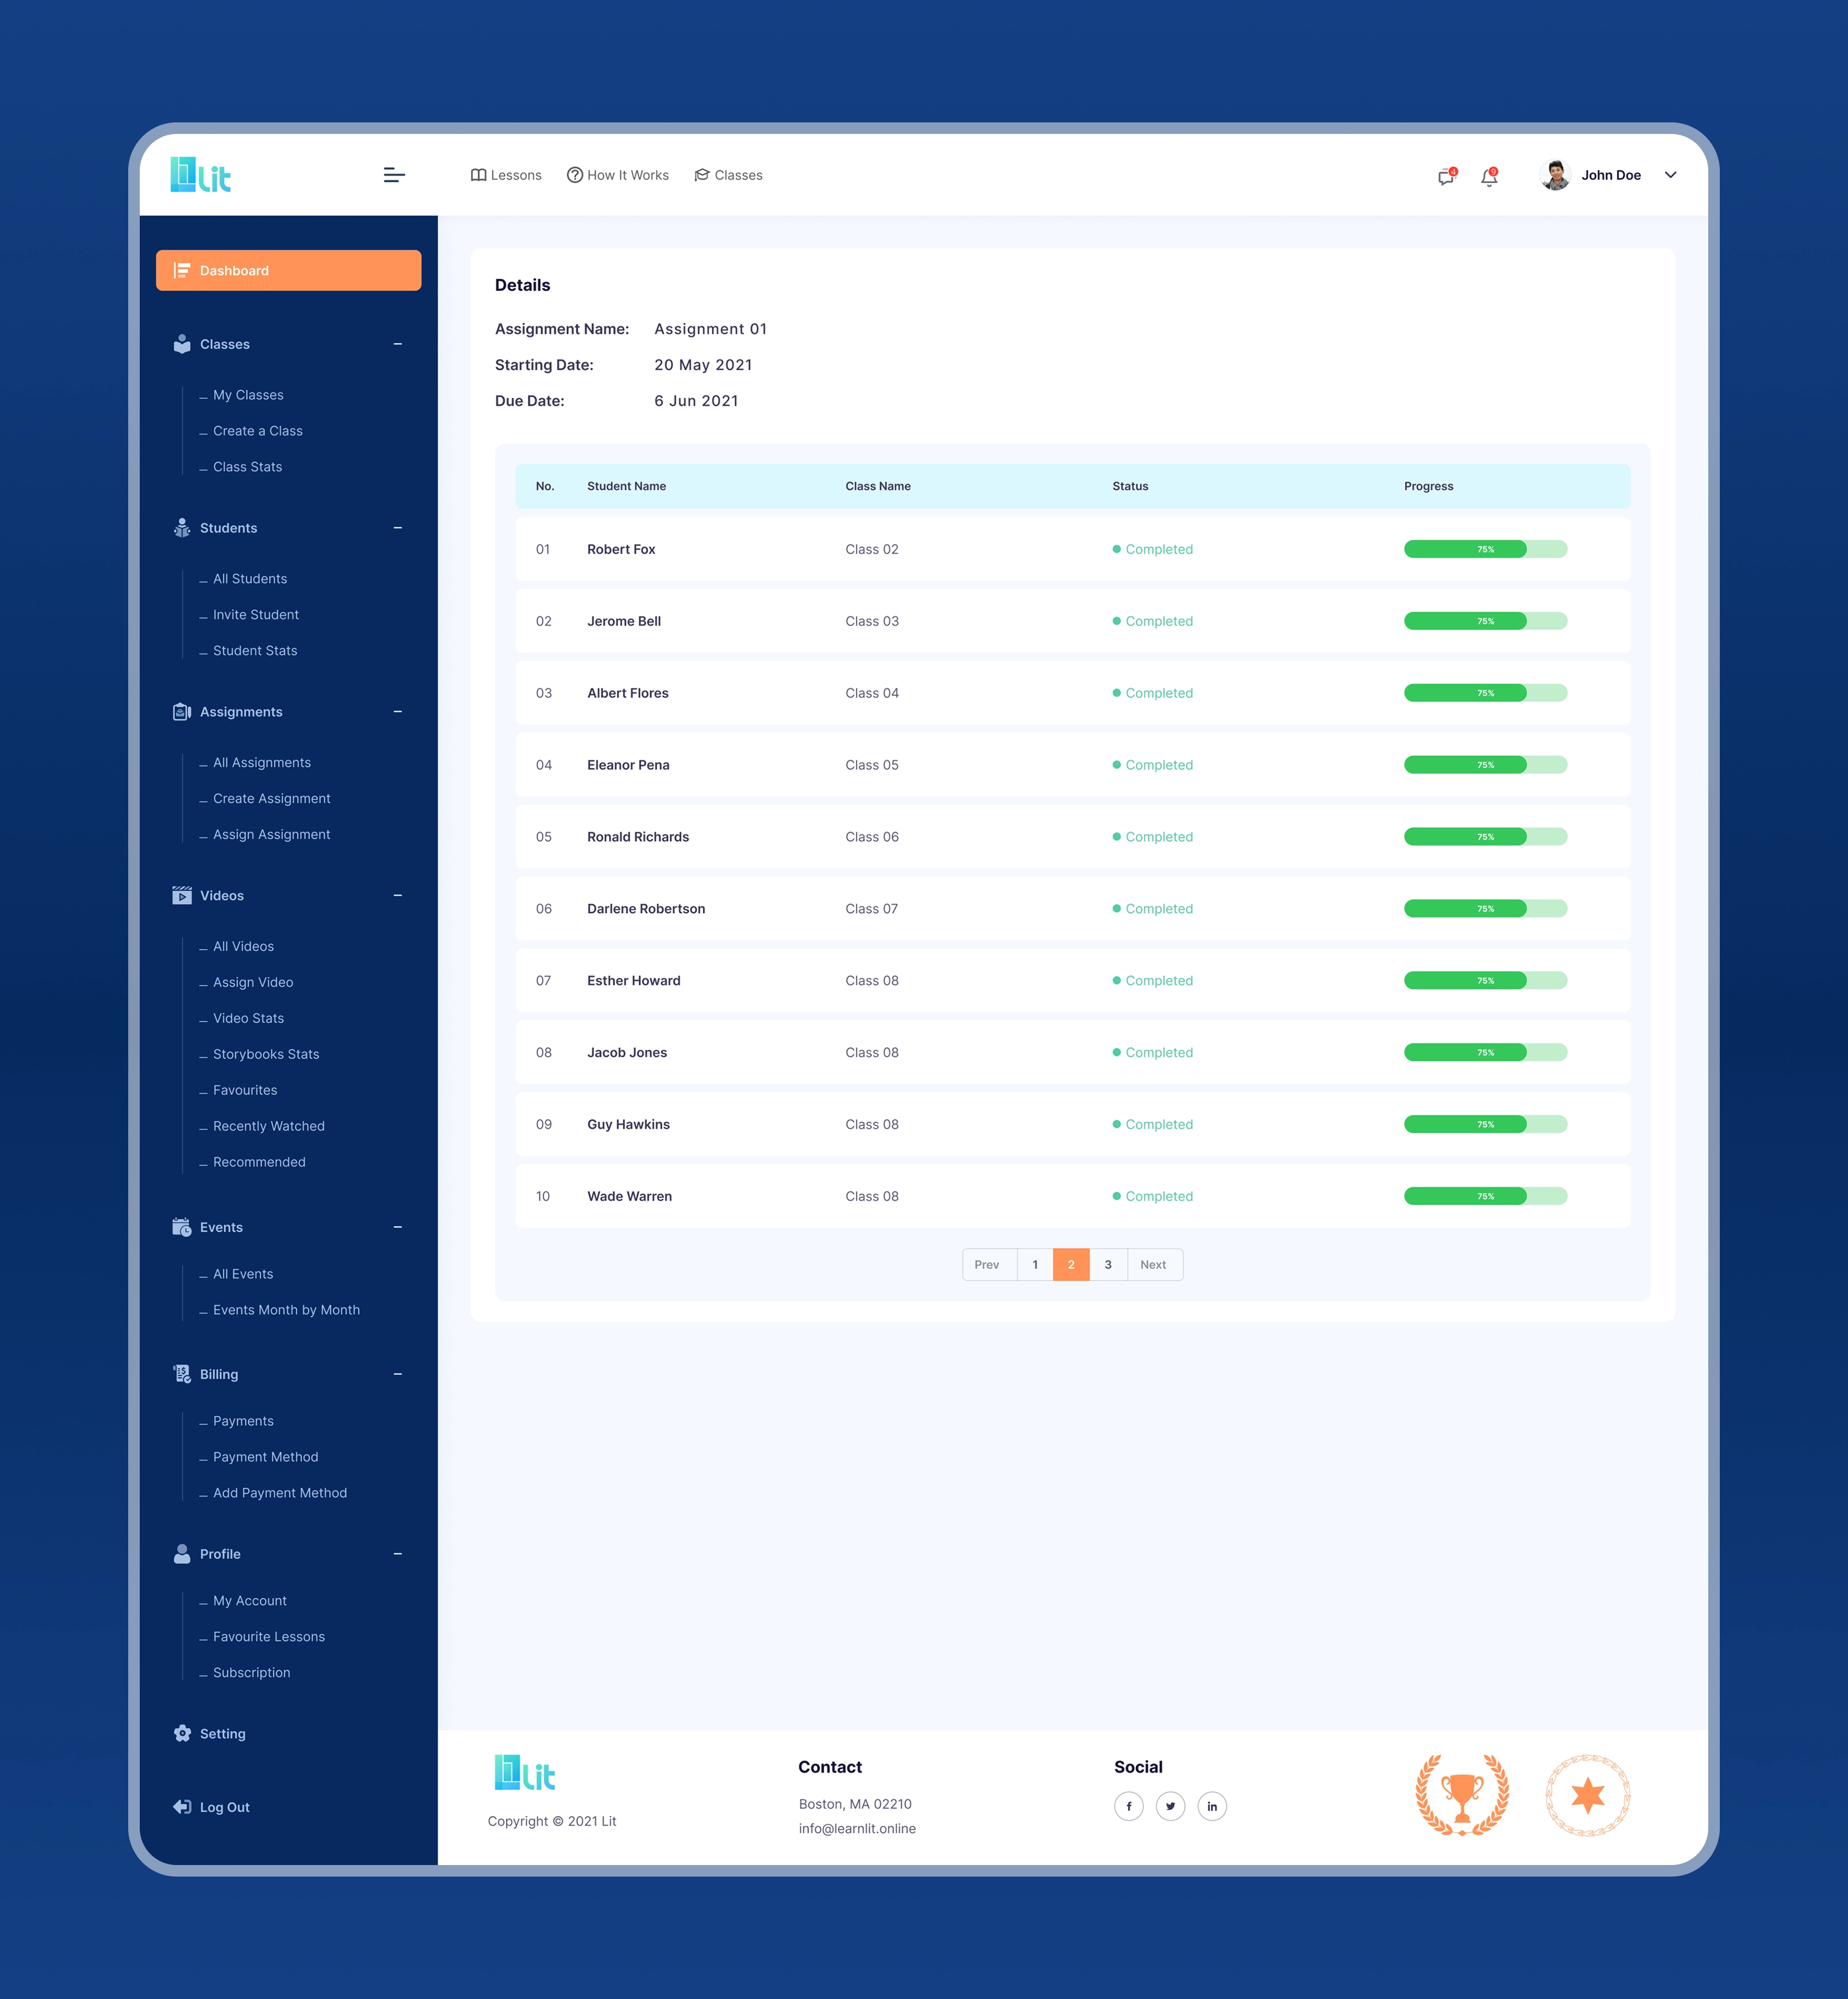Toggle the hamburger sidebar menu icon
Screen dimensions: 1848x1999
[x=394, y=175]
